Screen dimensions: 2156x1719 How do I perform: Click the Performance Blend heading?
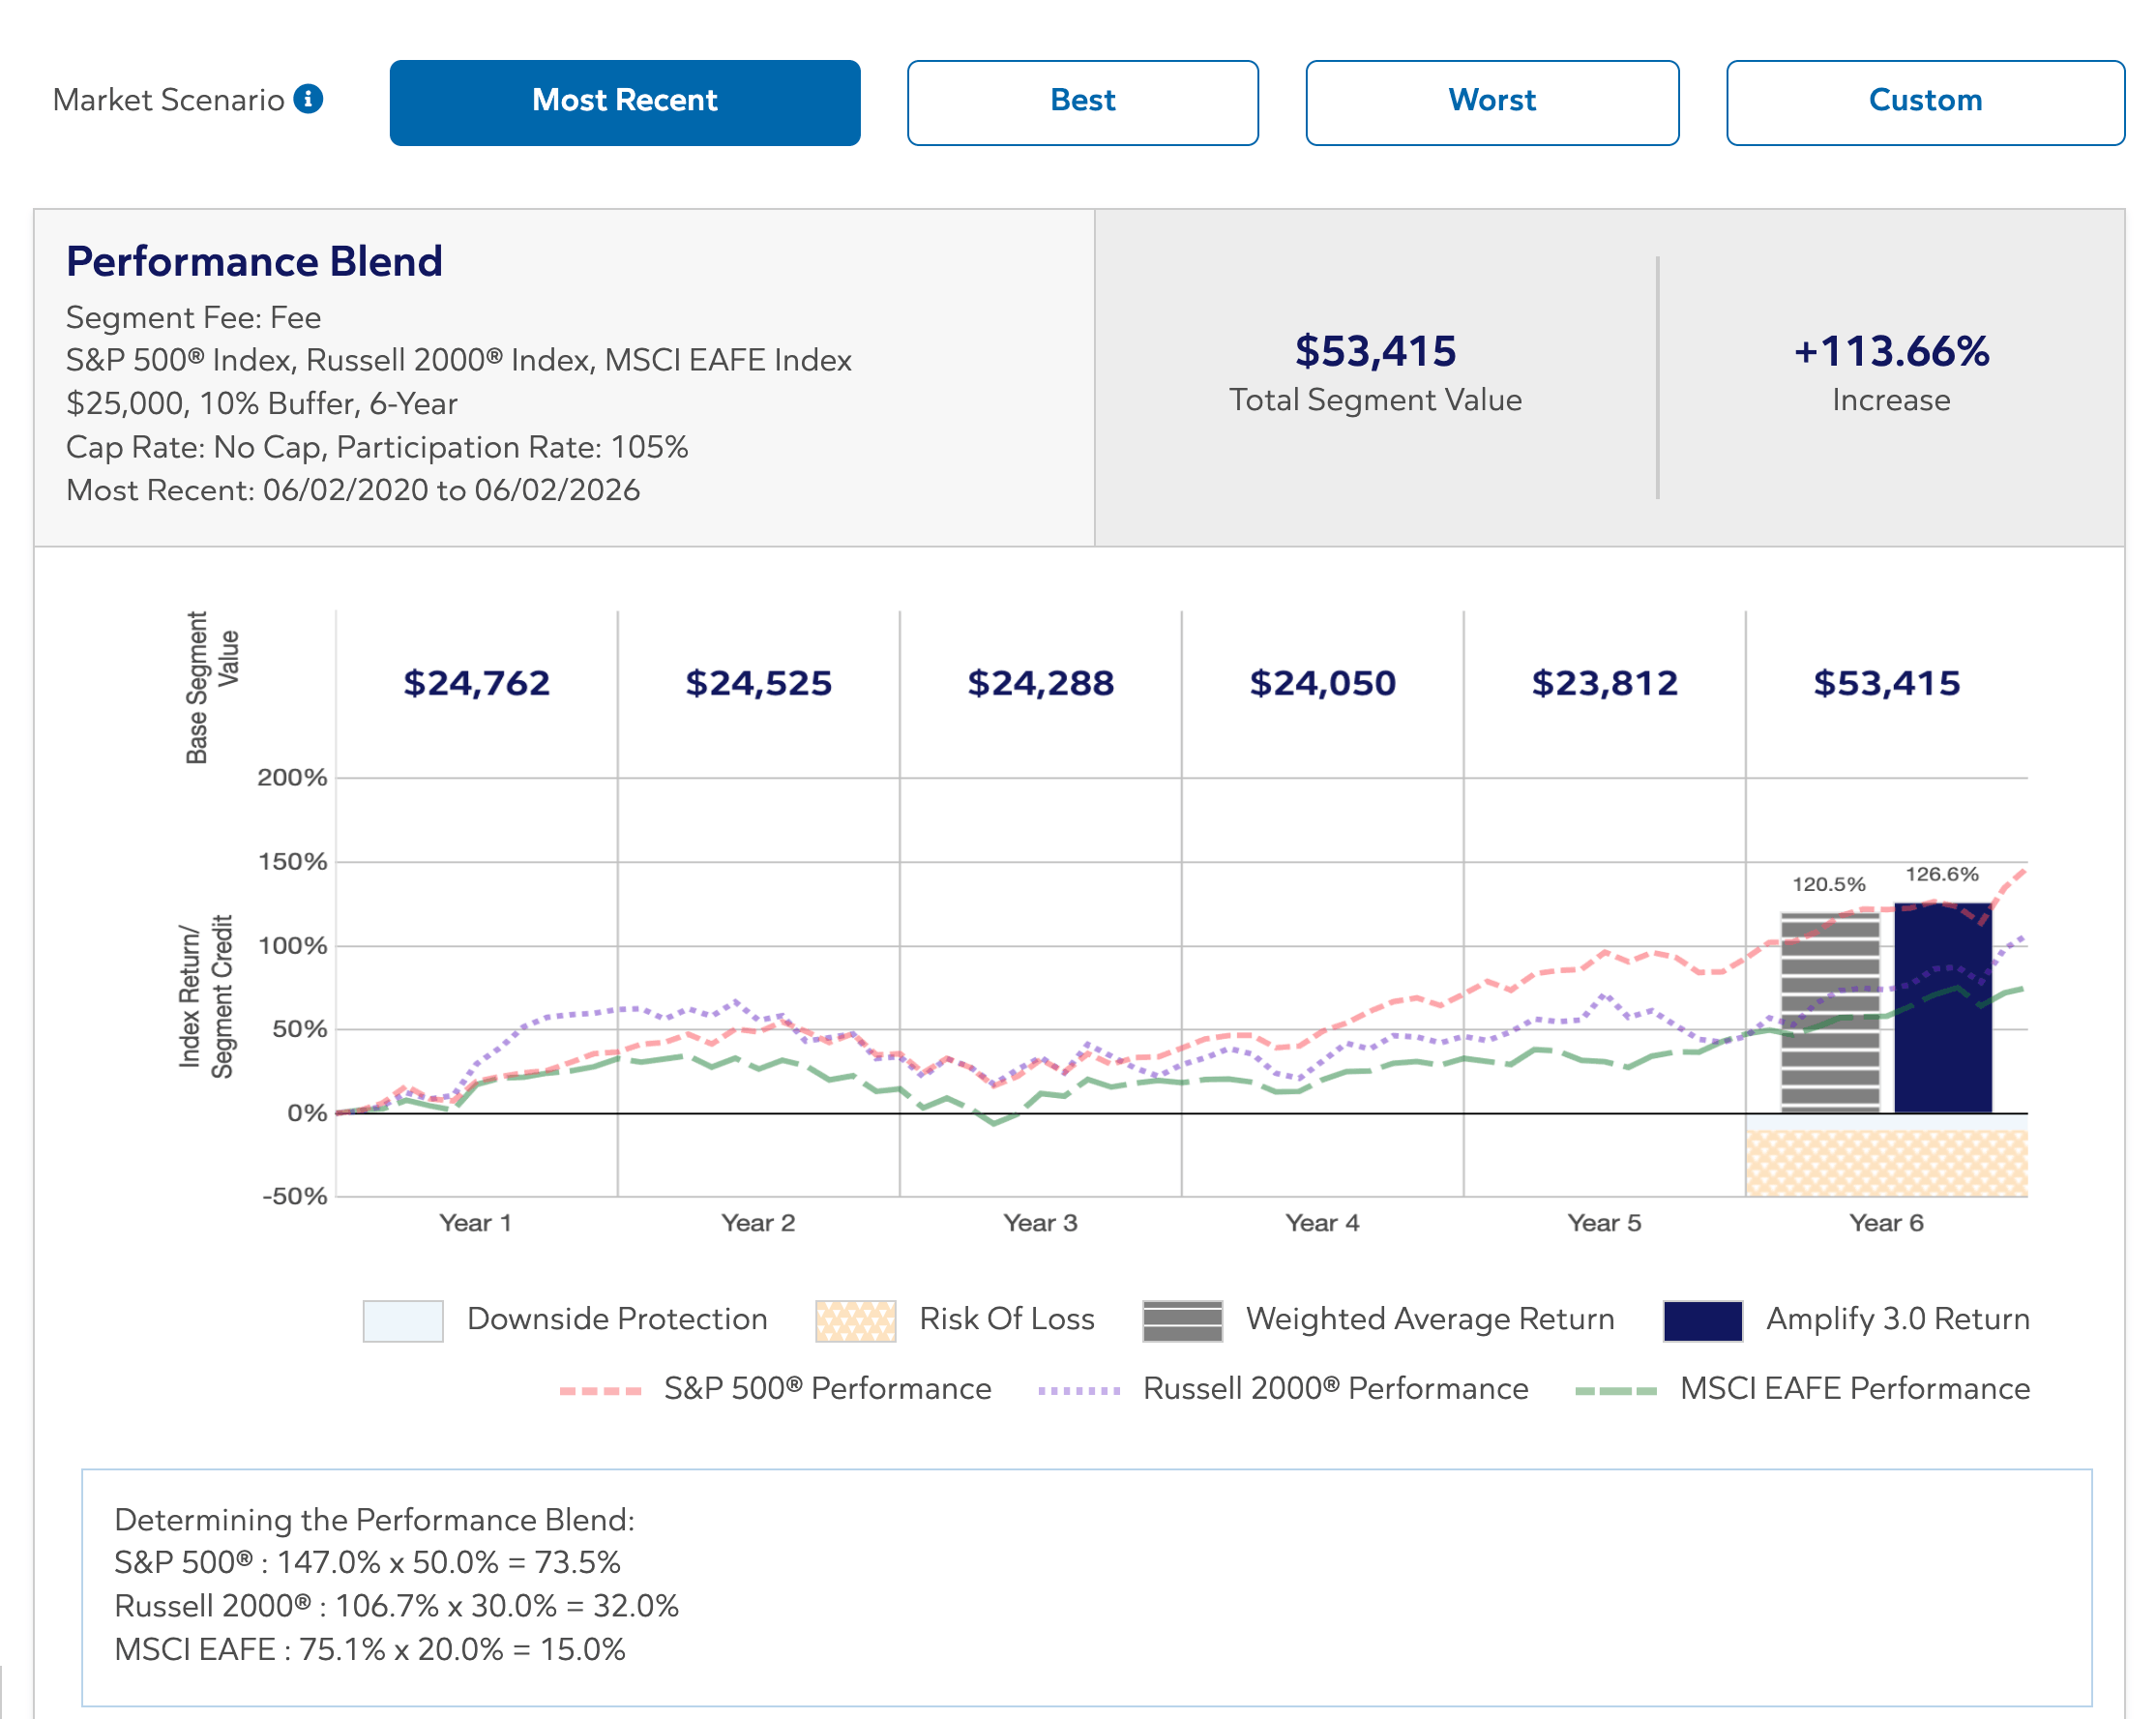tap(254, 261)
